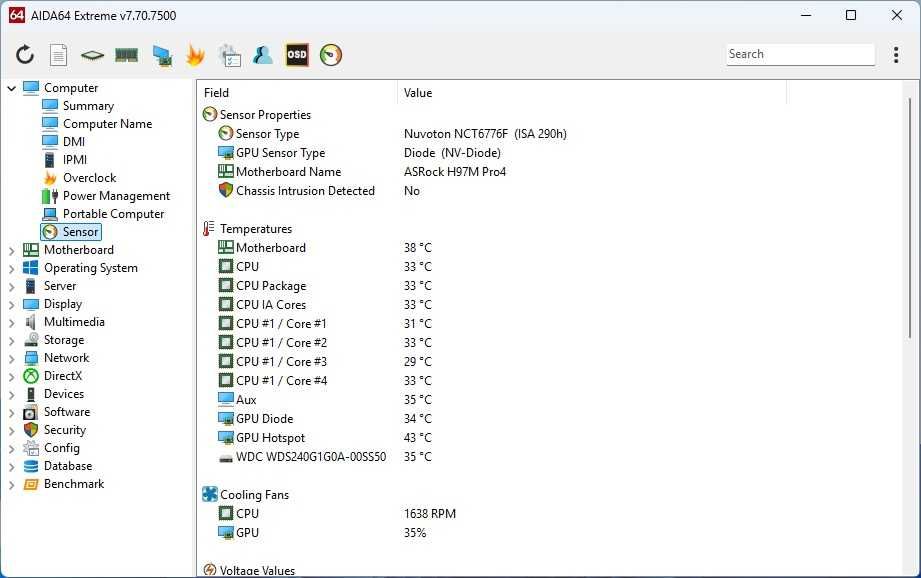921x578 pixels.
Task: Click the Operating System Windows logo icon
Action: (x=31, y=268)
